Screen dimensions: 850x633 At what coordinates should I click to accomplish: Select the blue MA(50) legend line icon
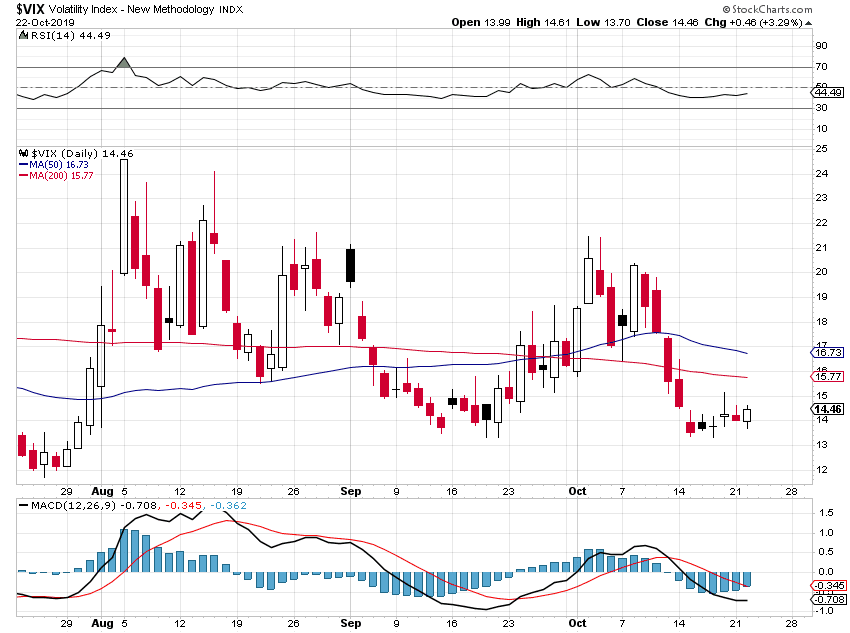pos(24,166)
